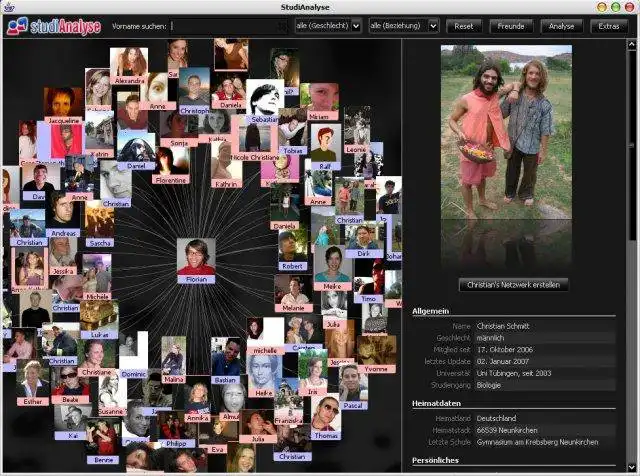The height and width of the screenshot is (476, 640).
Task: Click the Allgemein section heading
Action: (430, 311)
